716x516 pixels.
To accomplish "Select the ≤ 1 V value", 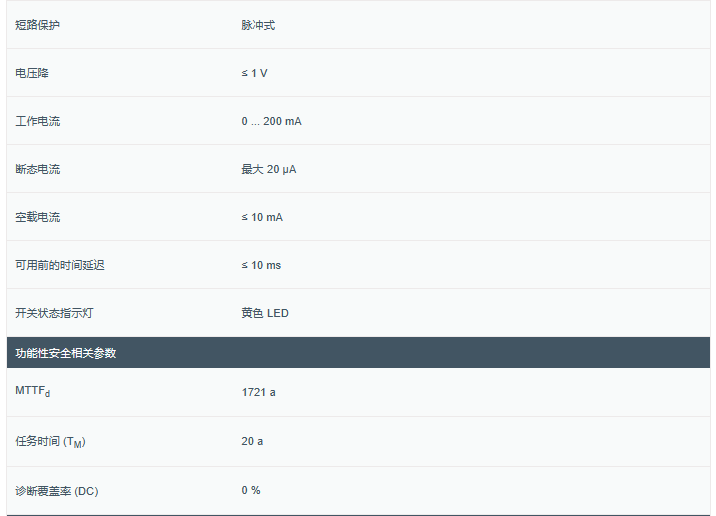I will coord(254,73).
